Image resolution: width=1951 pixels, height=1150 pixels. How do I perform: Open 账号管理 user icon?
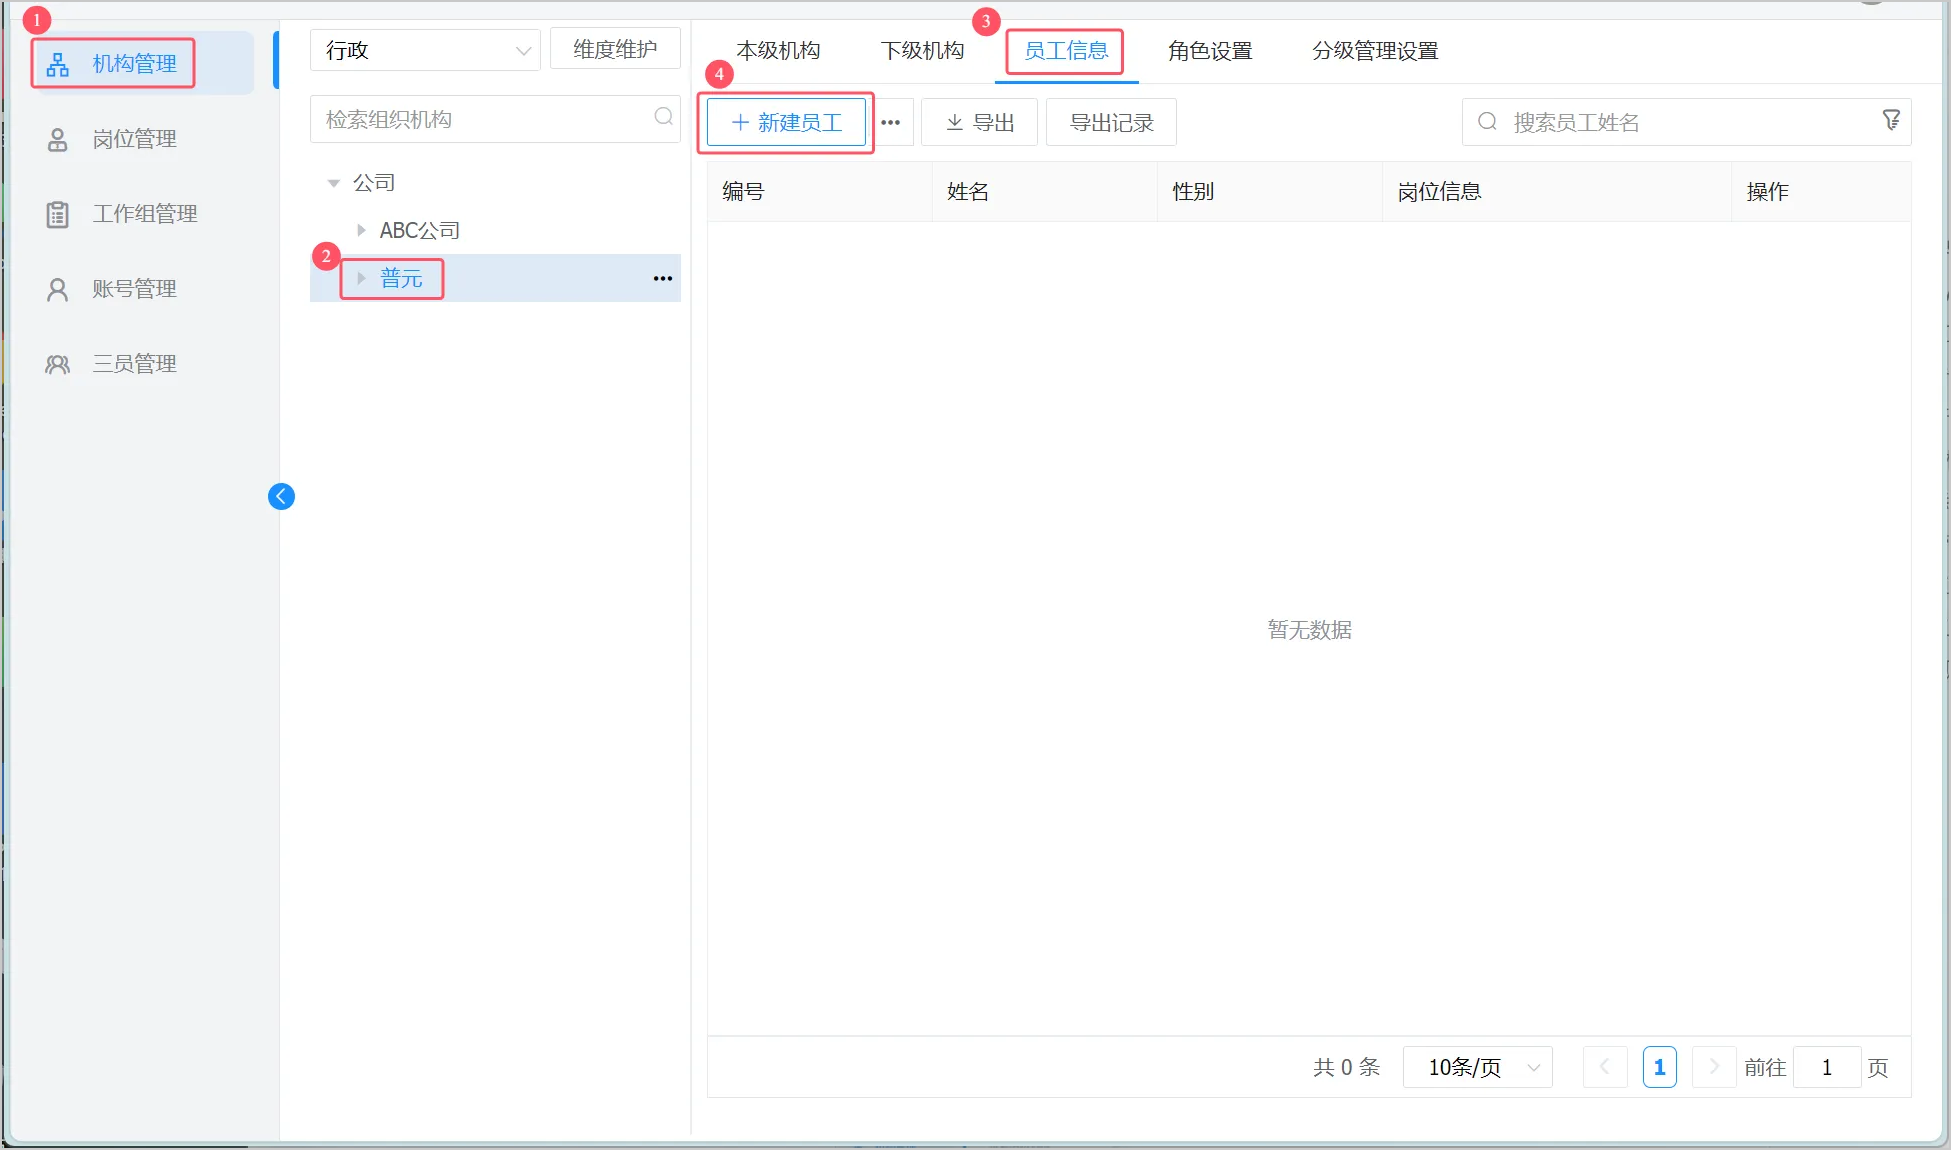point(58,289)
